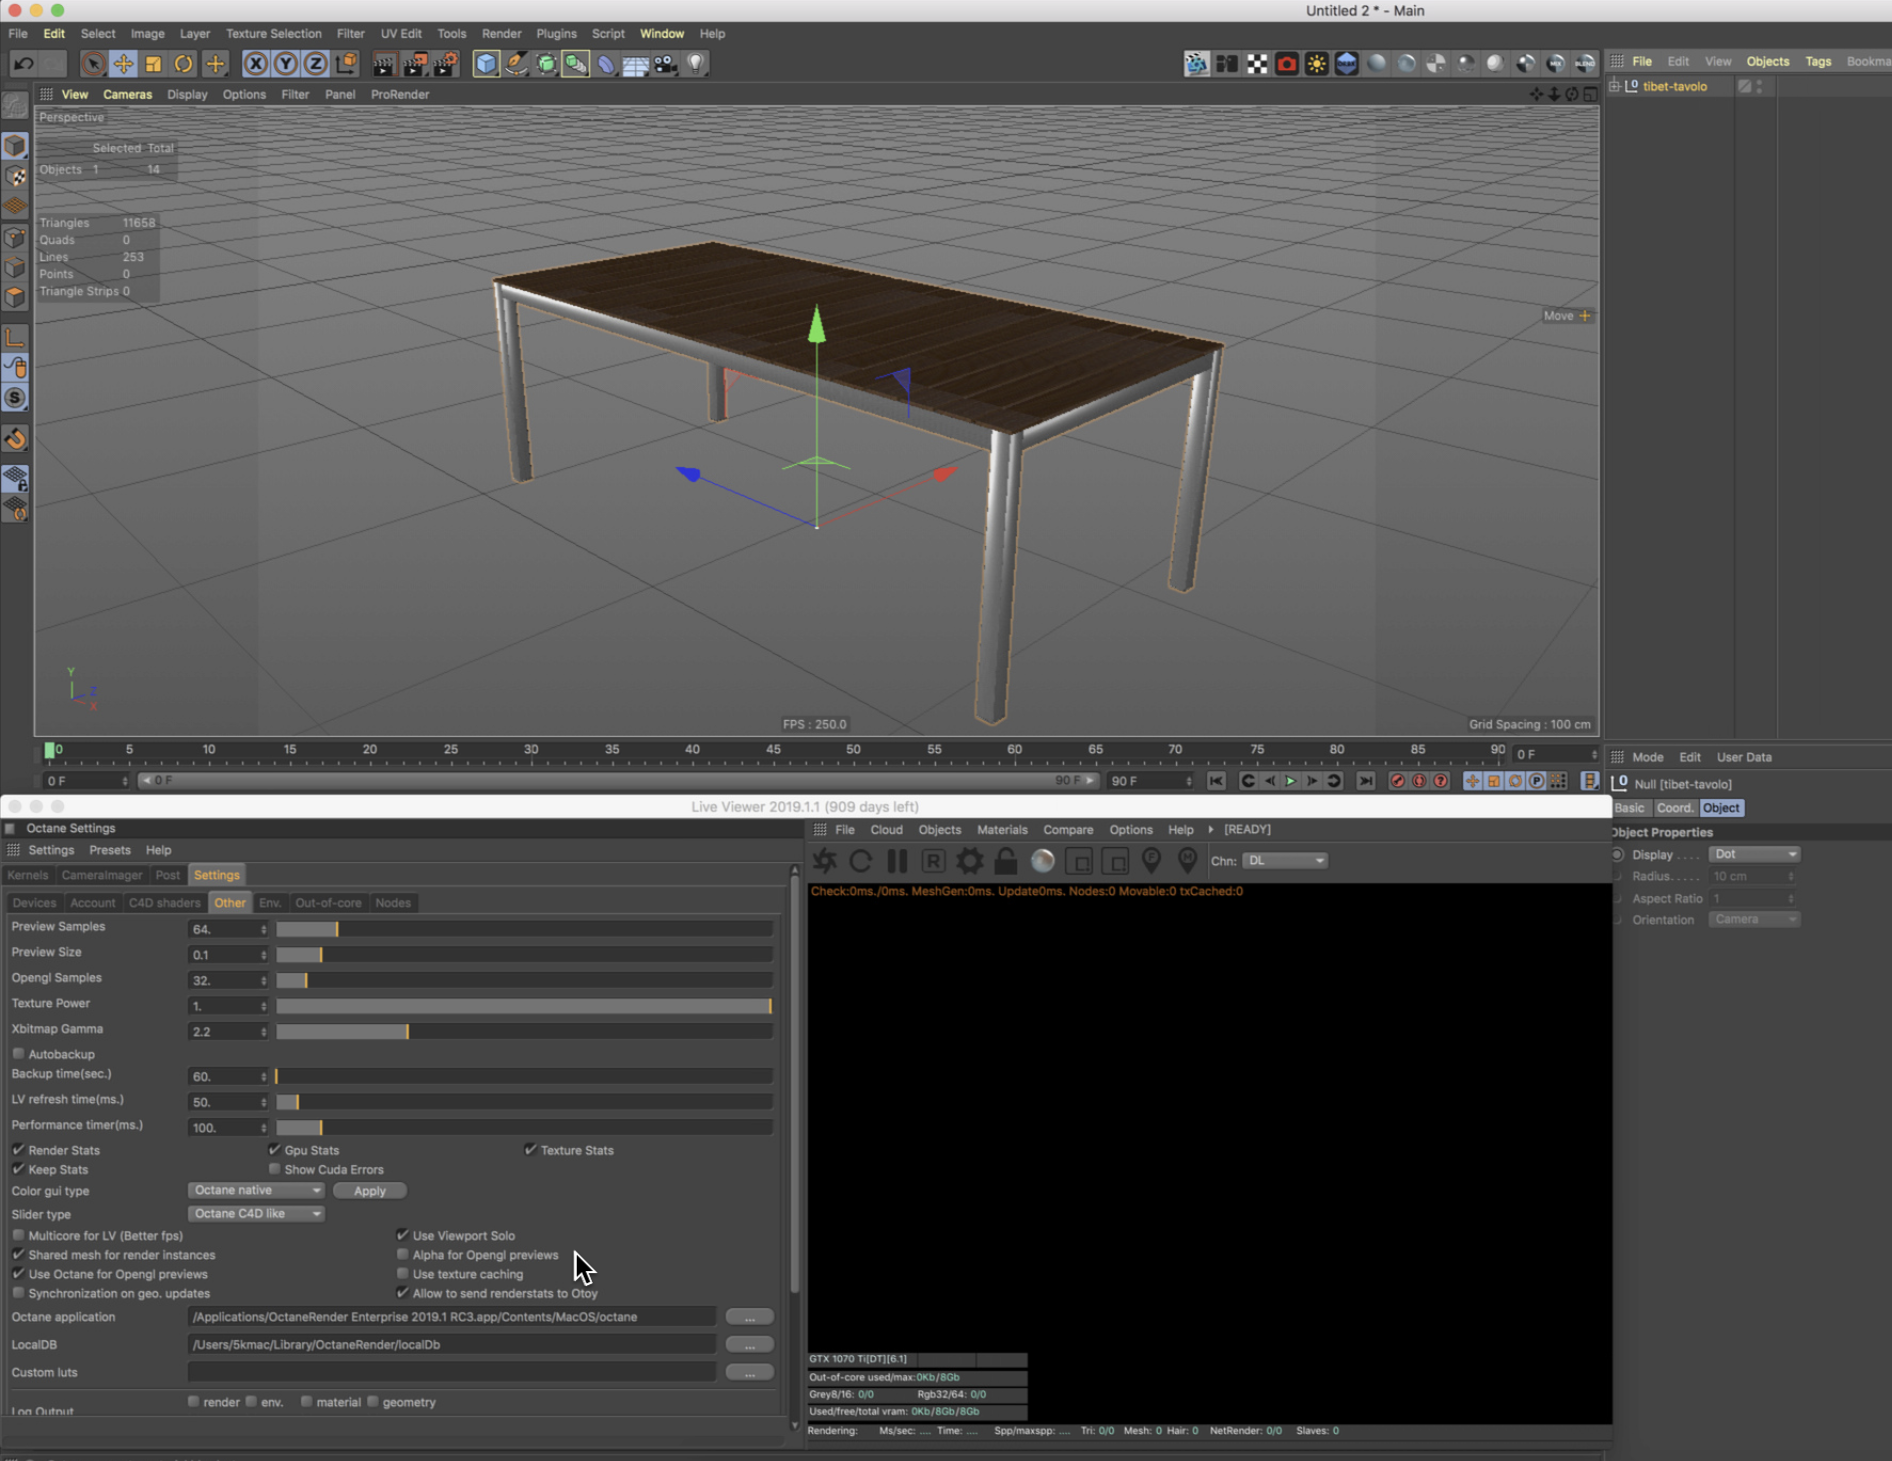Viewport: 1892px width, 1461px height.
Task: Open the Chn channel dropdown
Action: coord(1285,861)
